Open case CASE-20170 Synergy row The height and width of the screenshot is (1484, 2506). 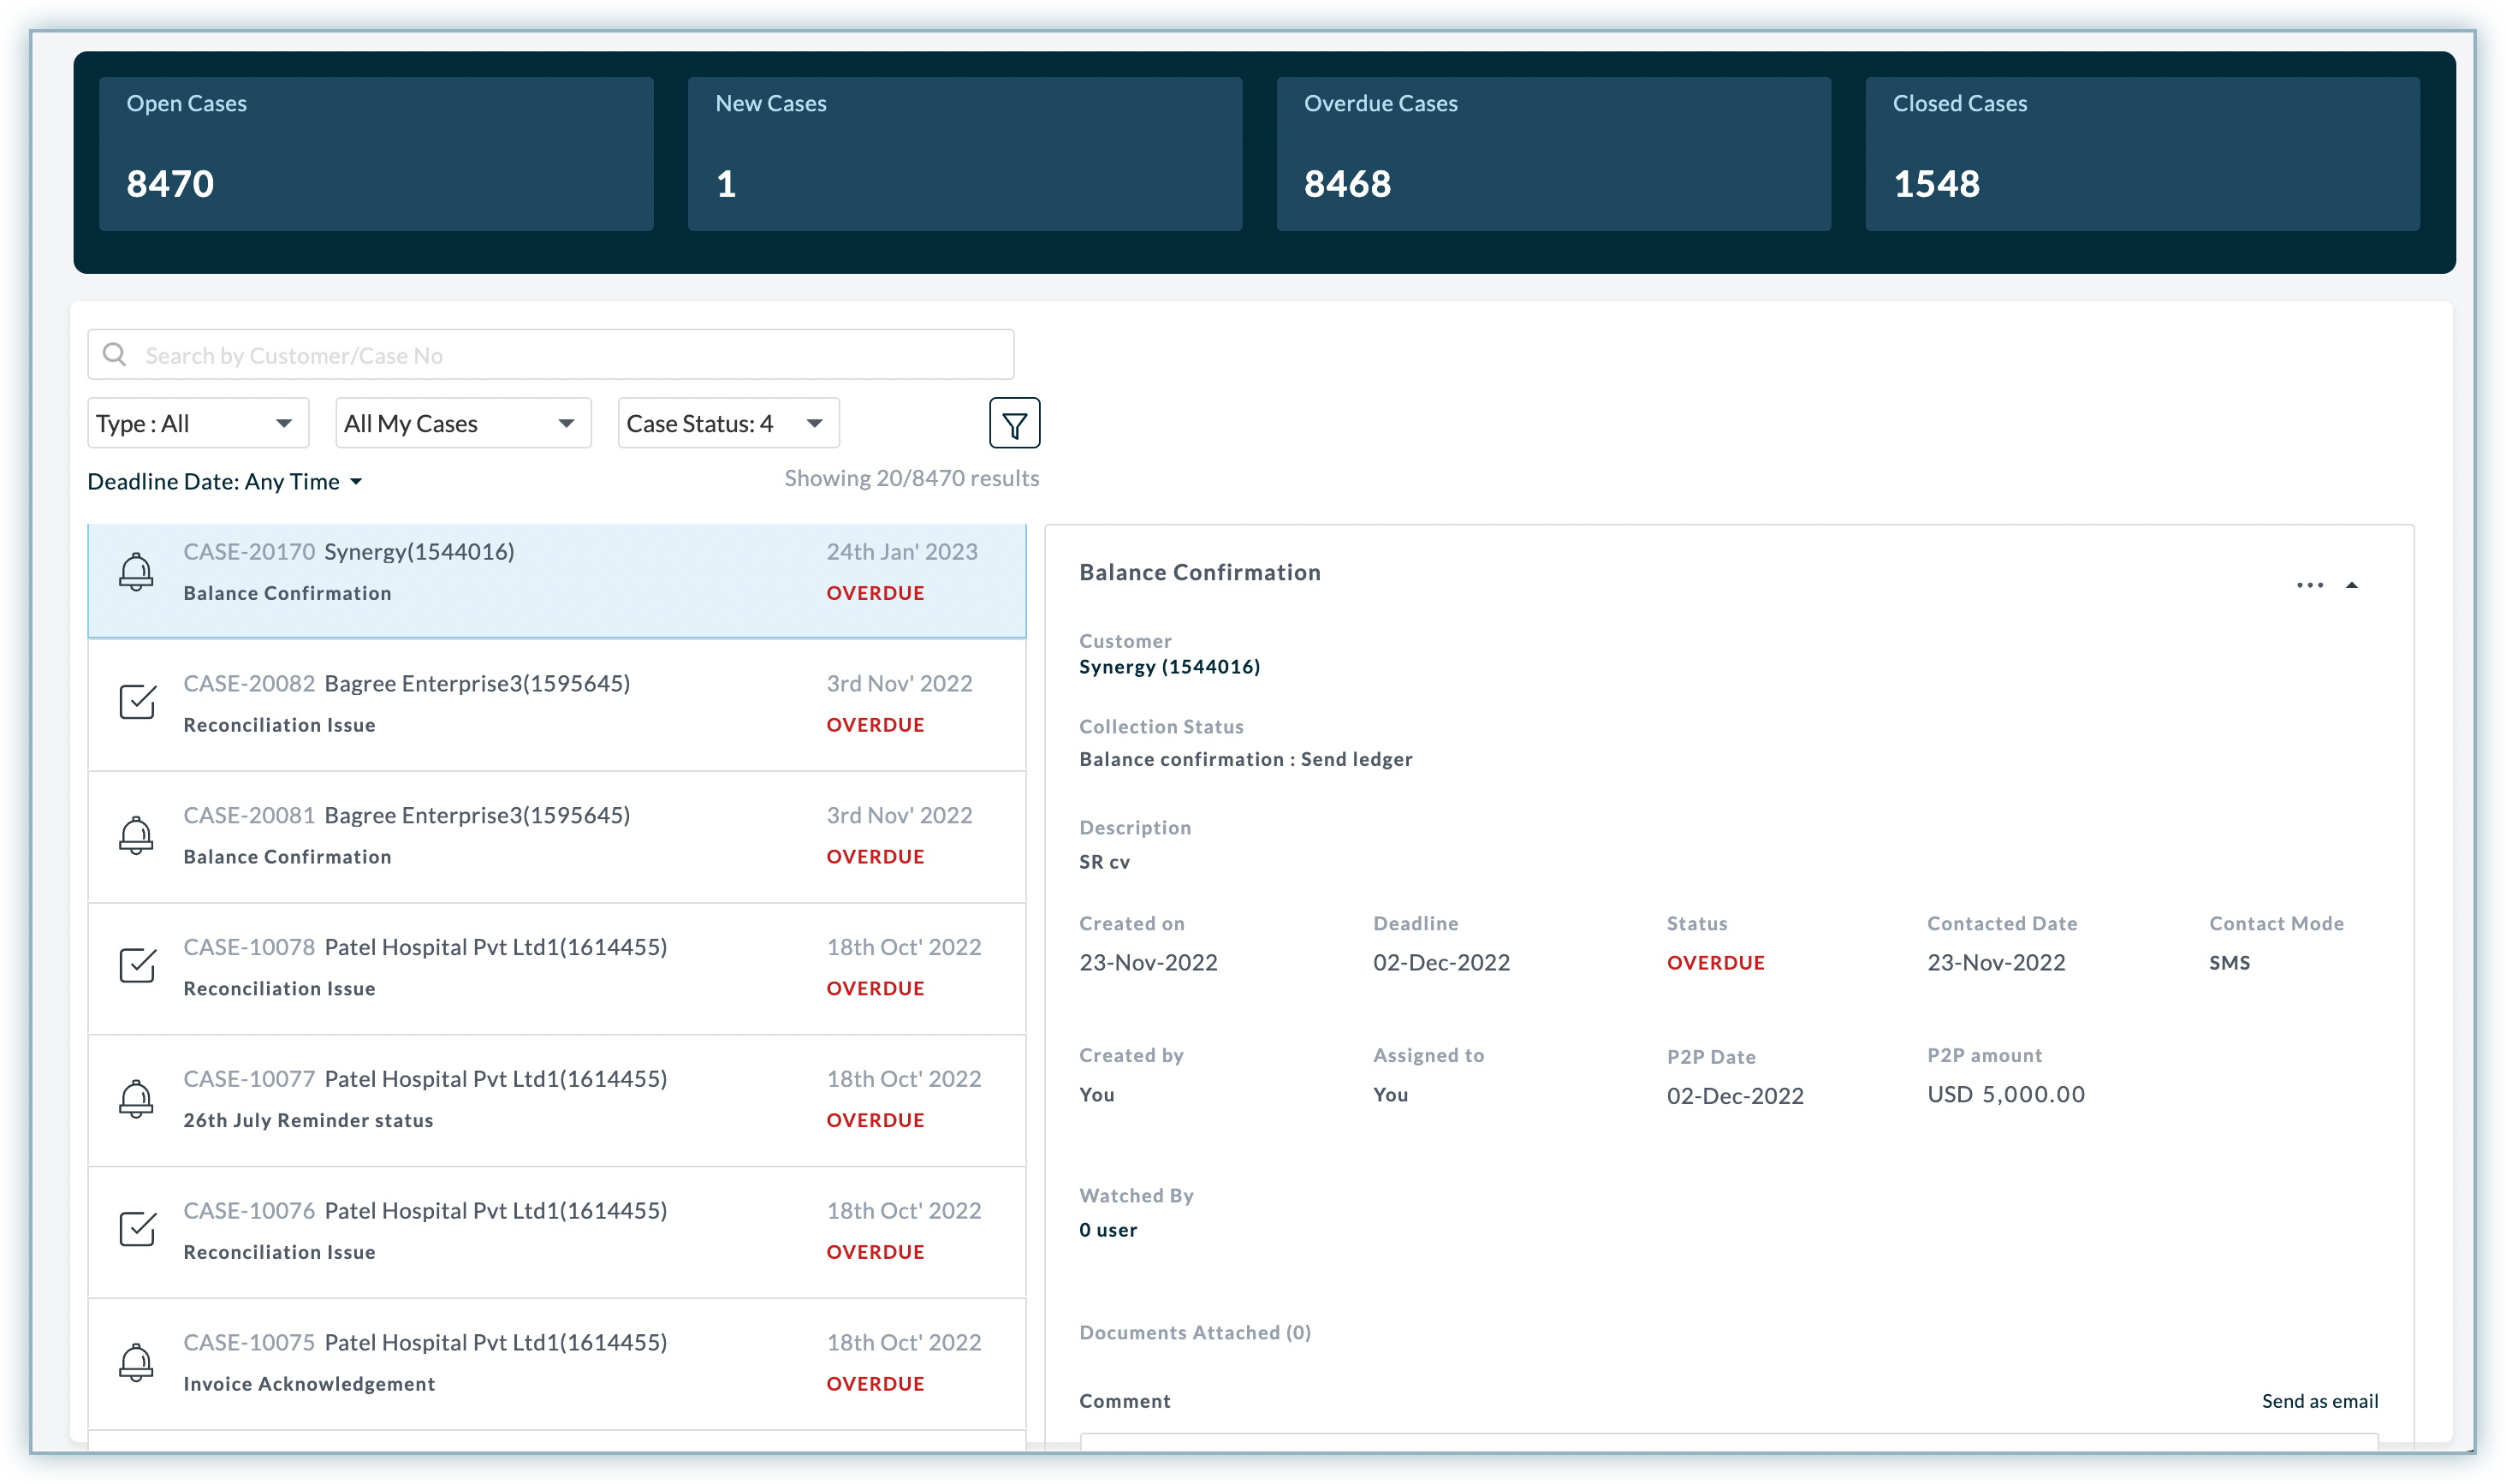[x=557, y=581]
